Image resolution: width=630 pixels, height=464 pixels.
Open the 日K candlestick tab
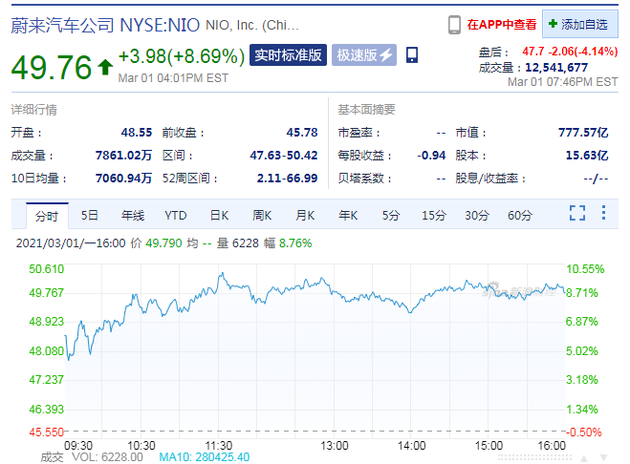[219, 215]
